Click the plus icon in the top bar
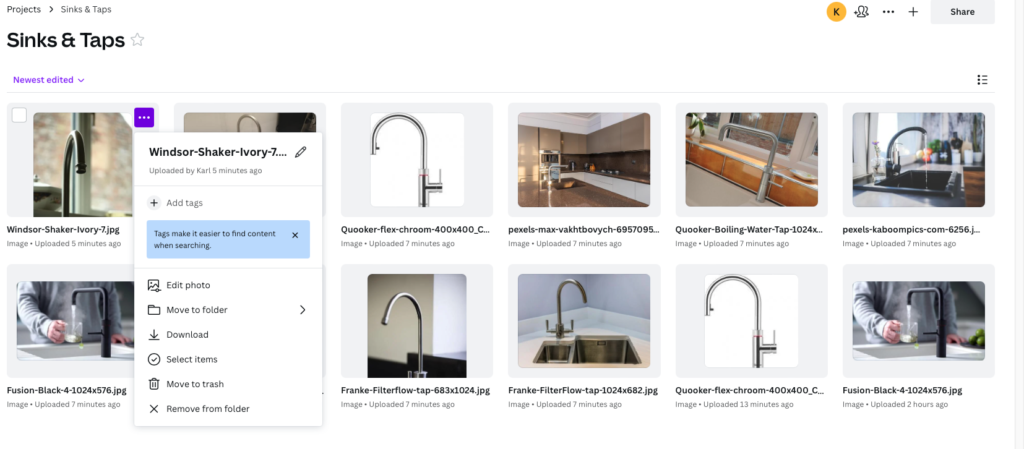 click(x=913, y=12)
